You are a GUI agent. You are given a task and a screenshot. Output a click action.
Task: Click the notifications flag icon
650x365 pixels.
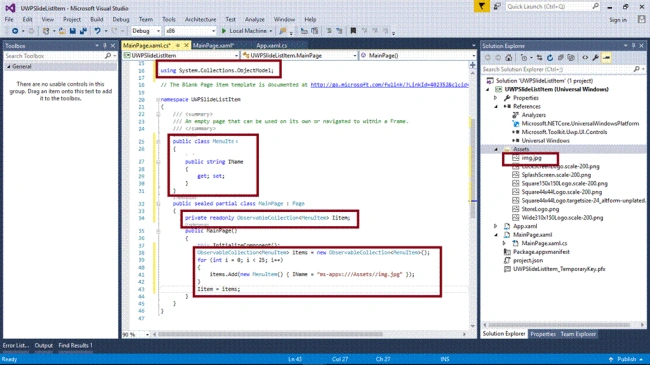[x=482, y=6]
